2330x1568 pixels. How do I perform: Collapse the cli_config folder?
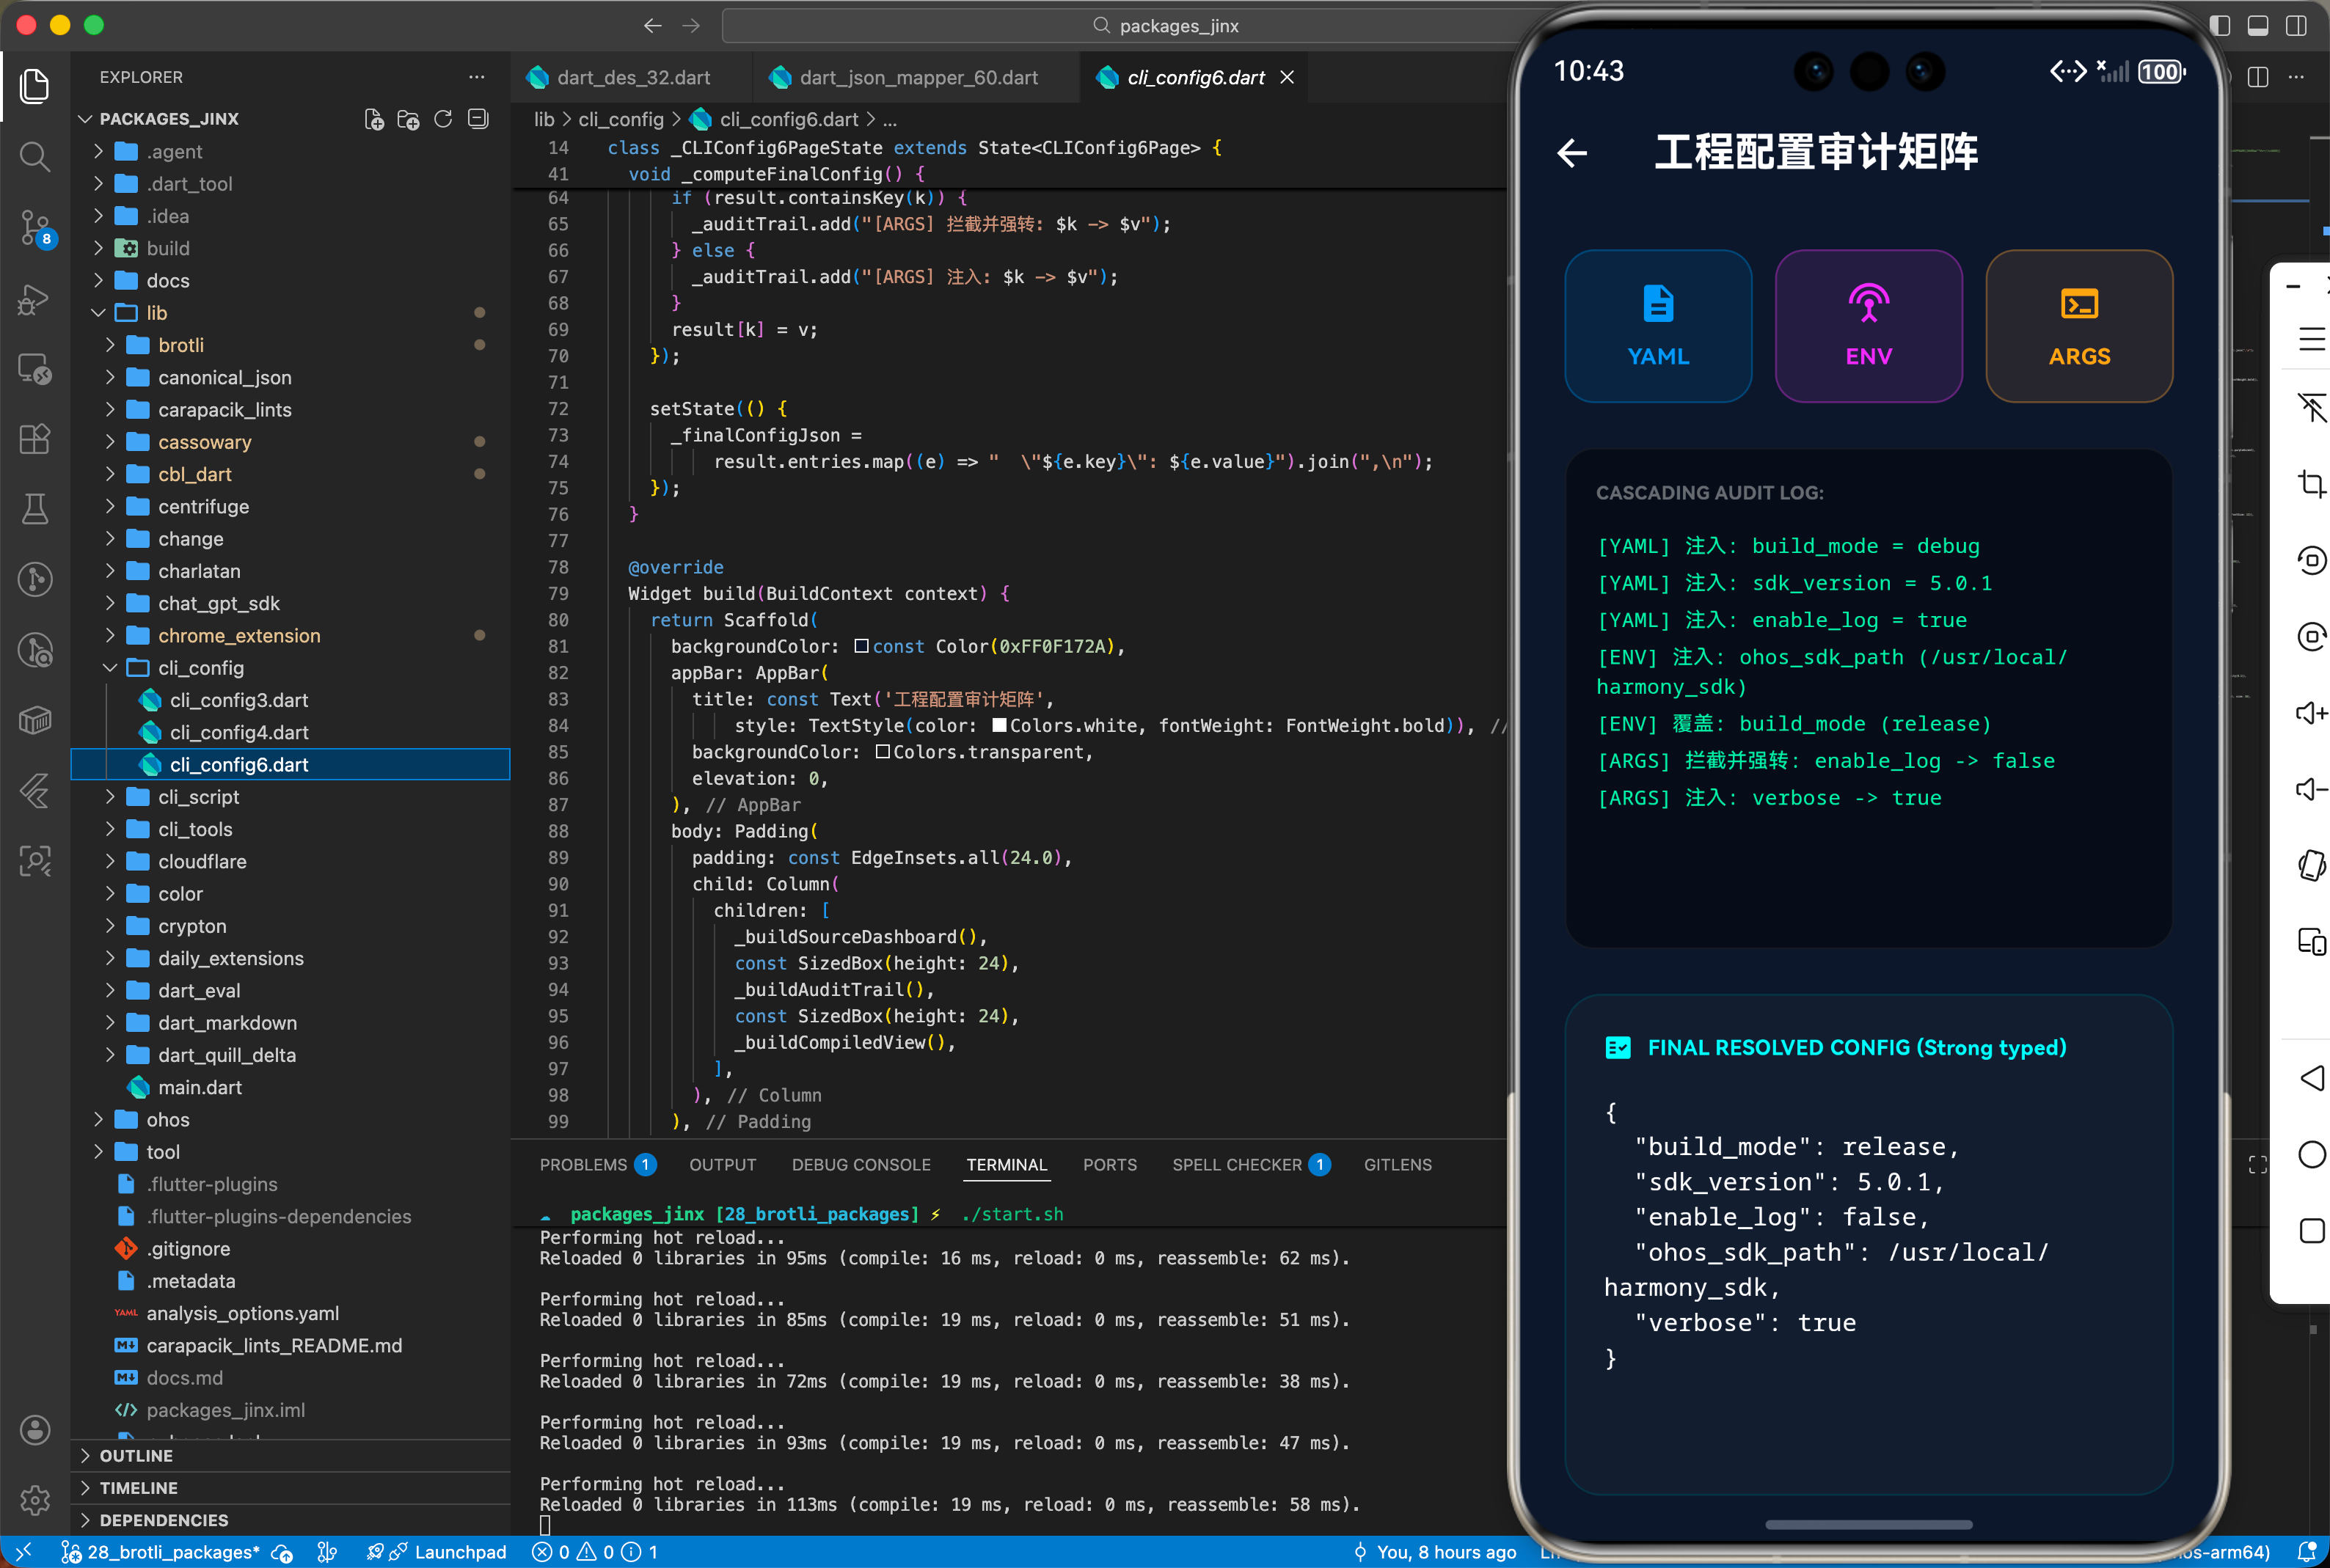coord(200,668)
